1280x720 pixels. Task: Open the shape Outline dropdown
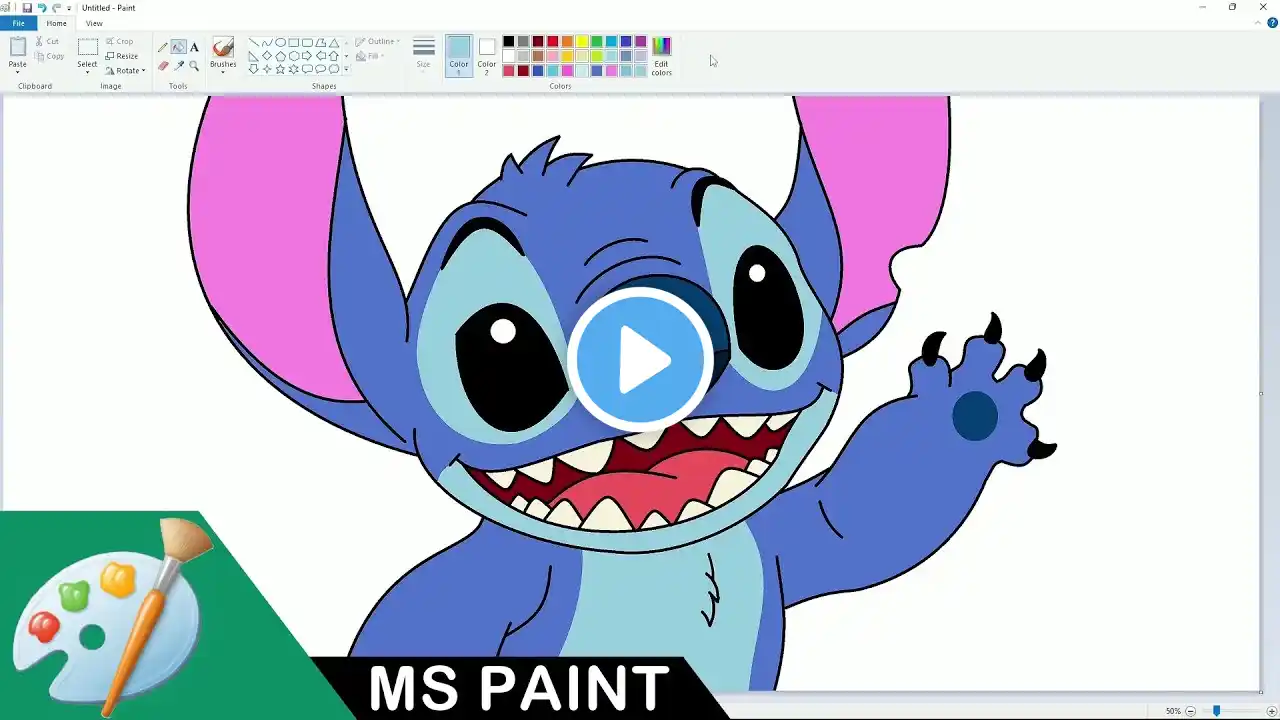tap(378, 42)
